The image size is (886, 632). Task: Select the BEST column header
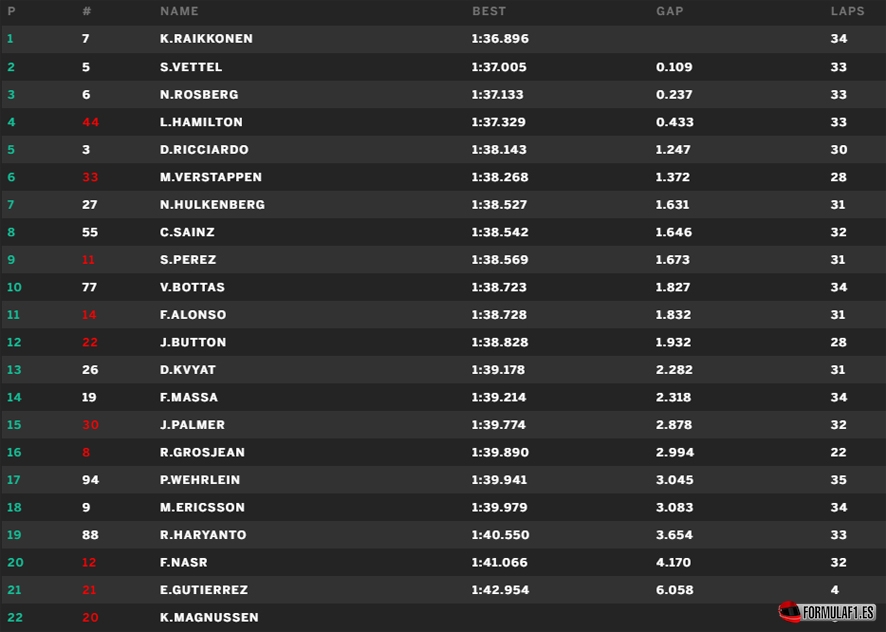[489, 11]
